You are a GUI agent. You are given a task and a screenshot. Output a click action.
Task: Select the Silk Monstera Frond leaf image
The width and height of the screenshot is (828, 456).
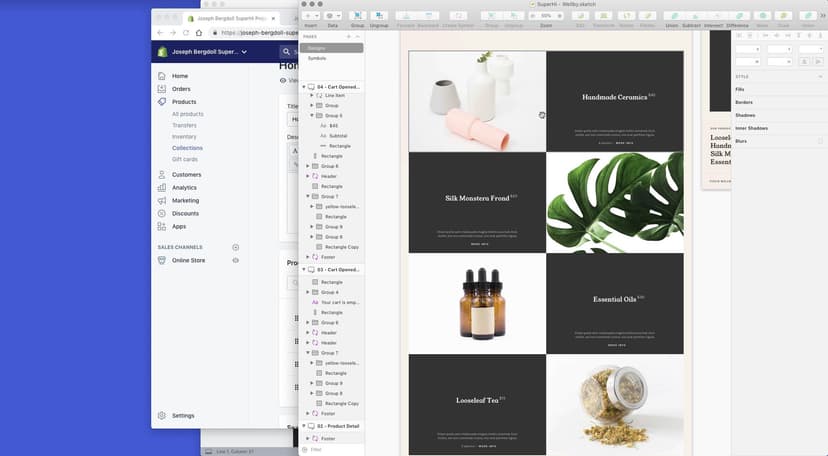point(615,202)
